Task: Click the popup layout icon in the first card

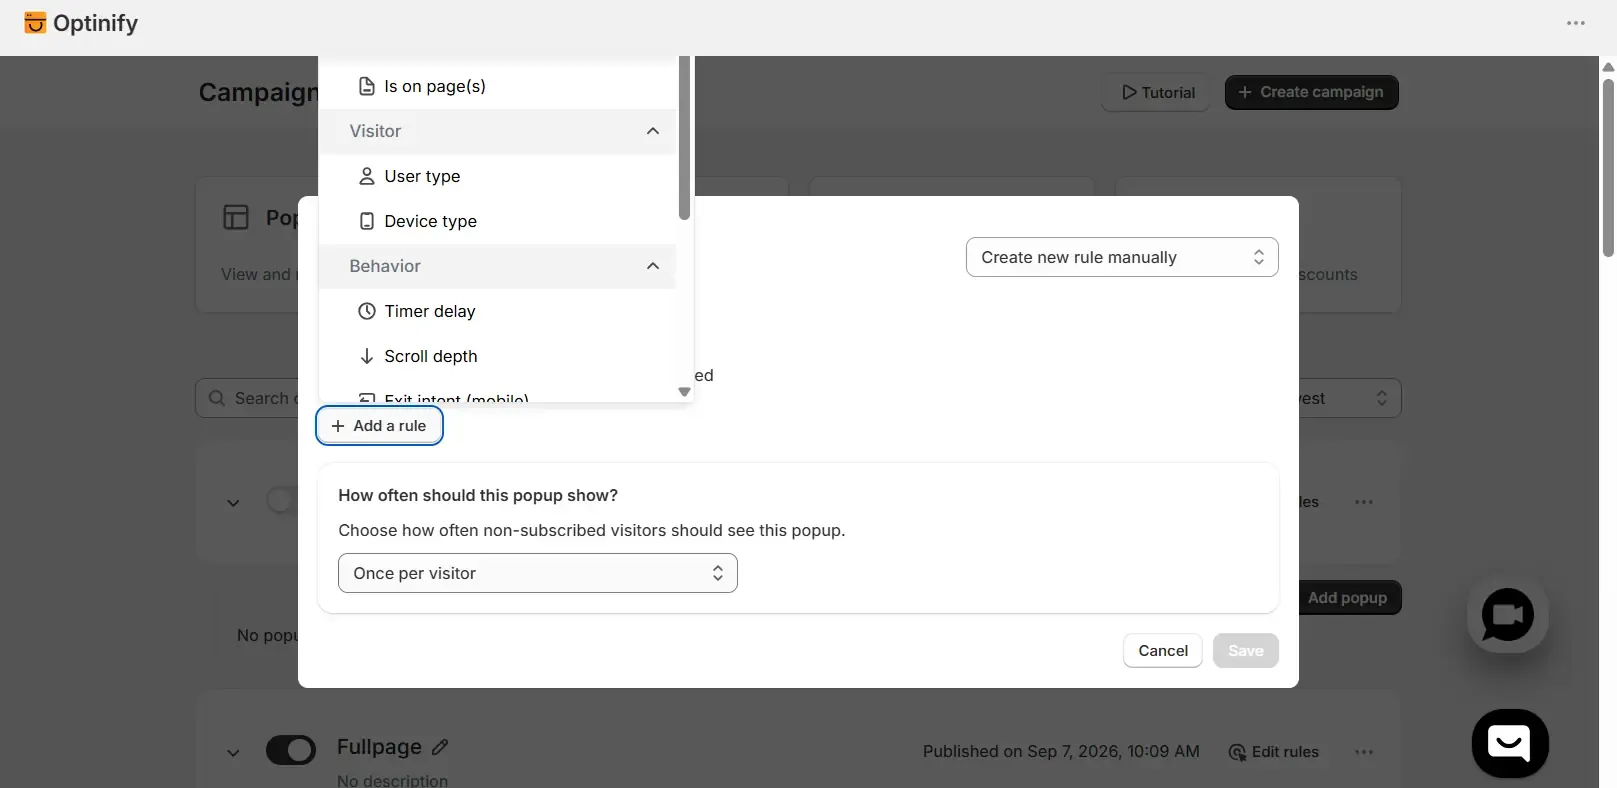Action: click(x=236, y=217)
